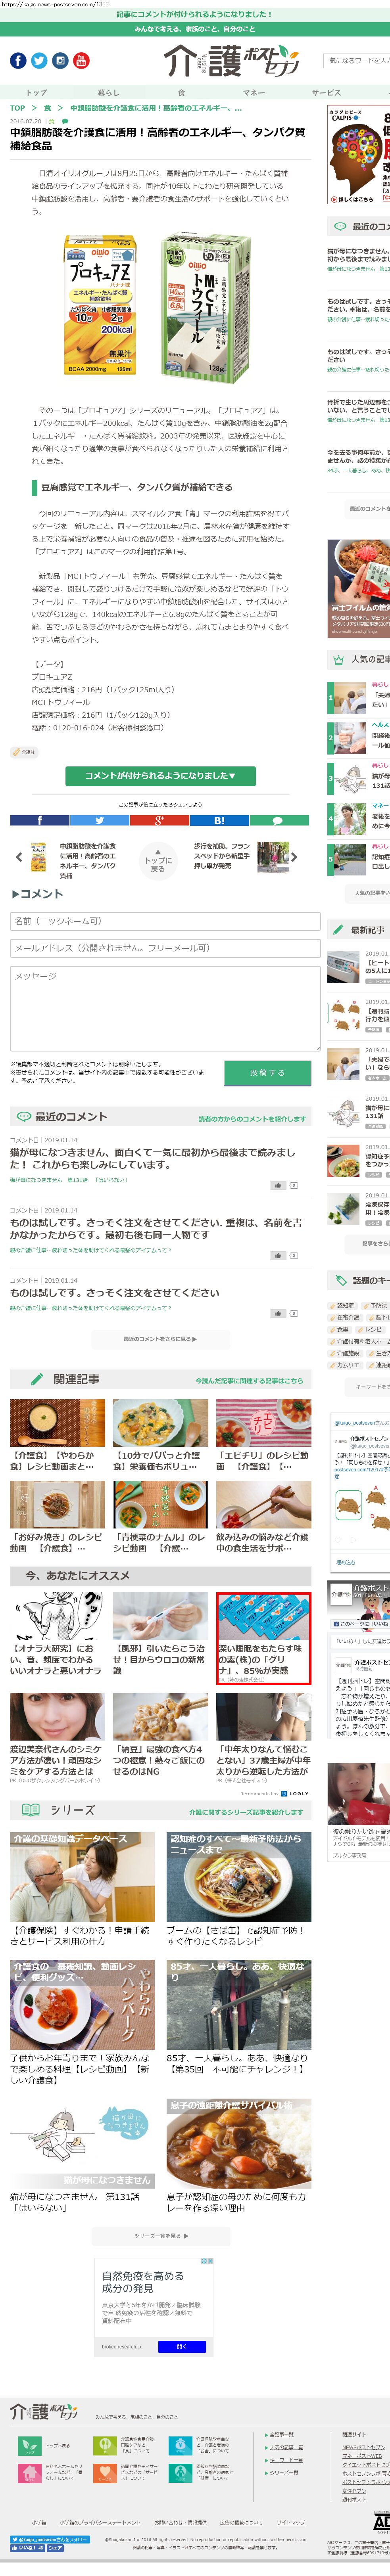Go to previous article with left chevron
Viewport: 390px width, 2576px height.
tap(18, 858)
